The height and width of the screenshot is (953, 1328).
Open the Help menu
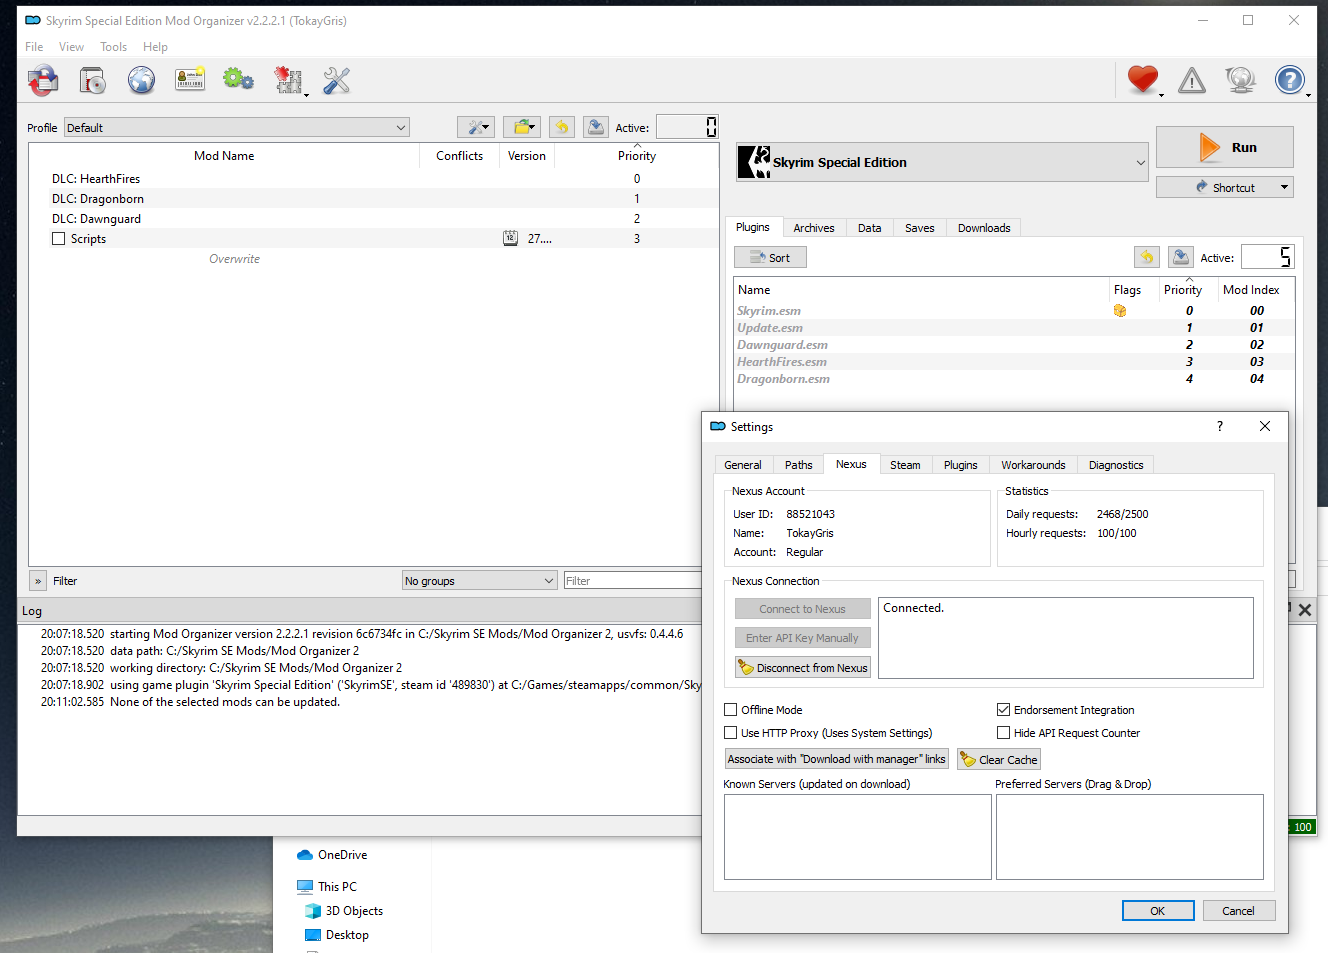pyautogui.click(x=155, y=47)
